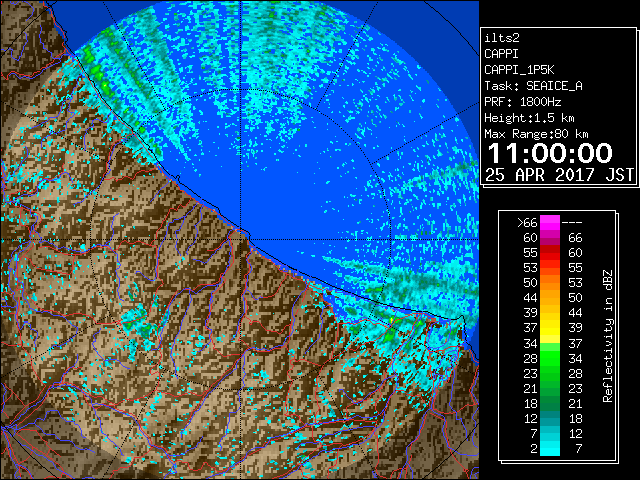Click the "25 APR 2017 JST" date

[559, 175]
